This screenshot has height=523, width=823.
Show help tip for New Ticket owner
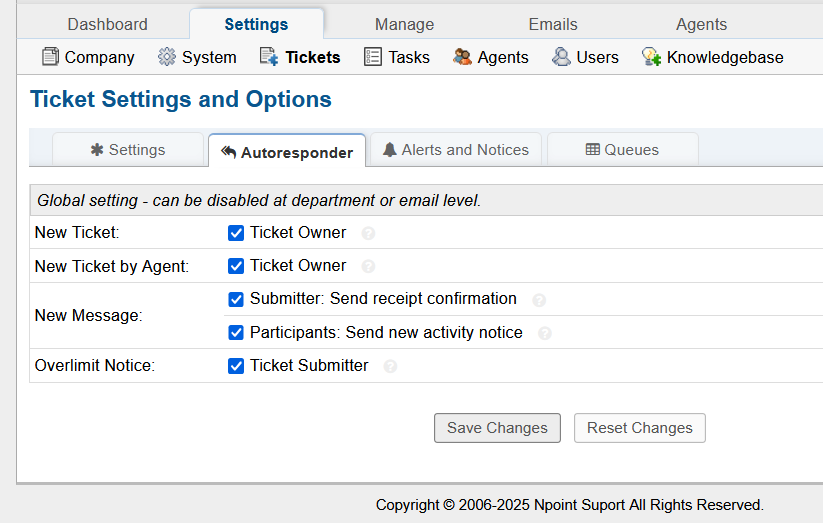[368, 233]
